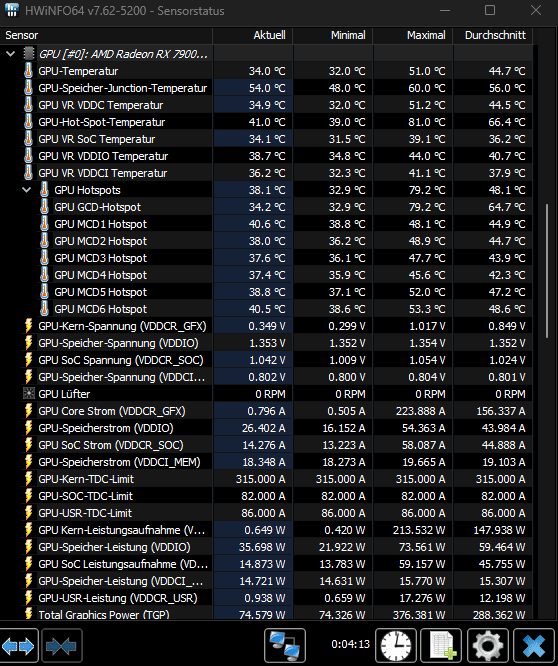Click thermometer icon beside GPU VR SoC Temperatur
558x666 pixels.
click(28, 138)
